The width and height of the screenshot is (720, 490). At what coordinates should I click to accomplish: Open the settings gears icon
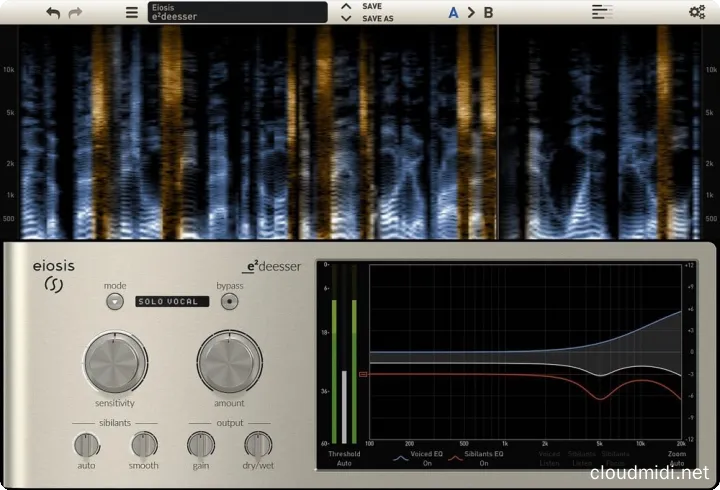click(x=697, y=13)
